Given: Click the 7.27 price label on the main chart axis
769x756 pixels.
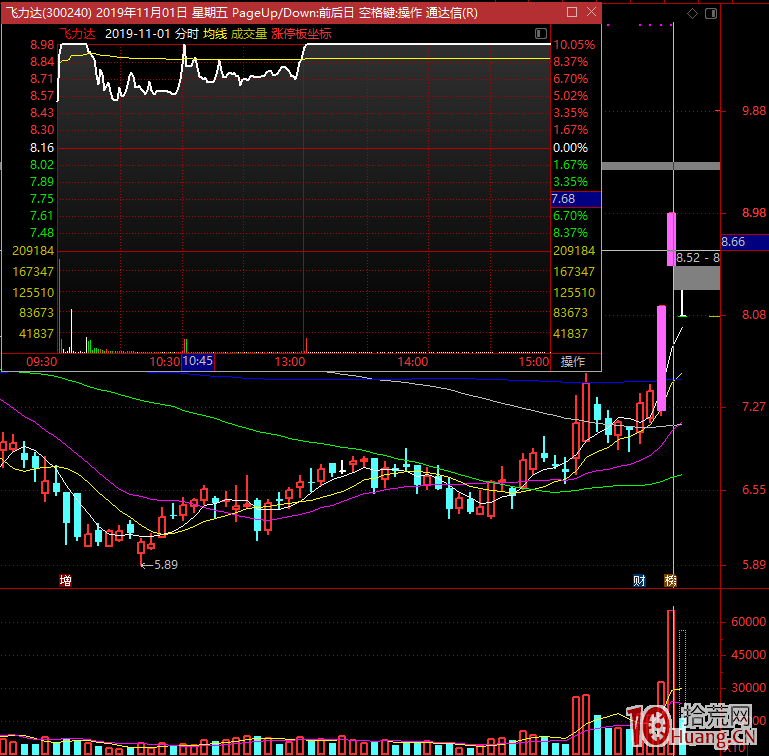Looking at the screenshot, I should [x=754, y=407].
